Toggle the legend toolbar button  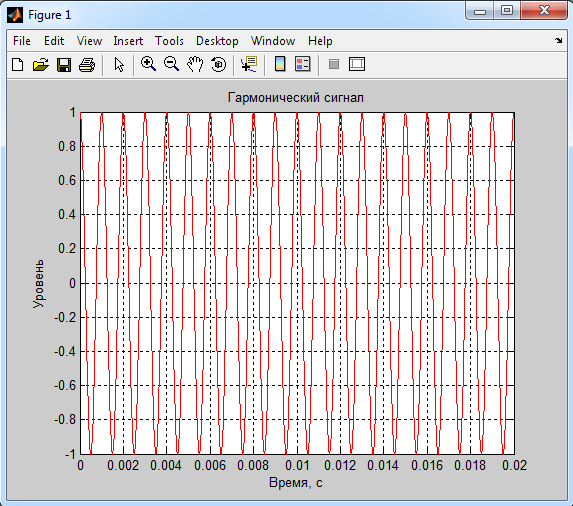click(x=303, y=64)
